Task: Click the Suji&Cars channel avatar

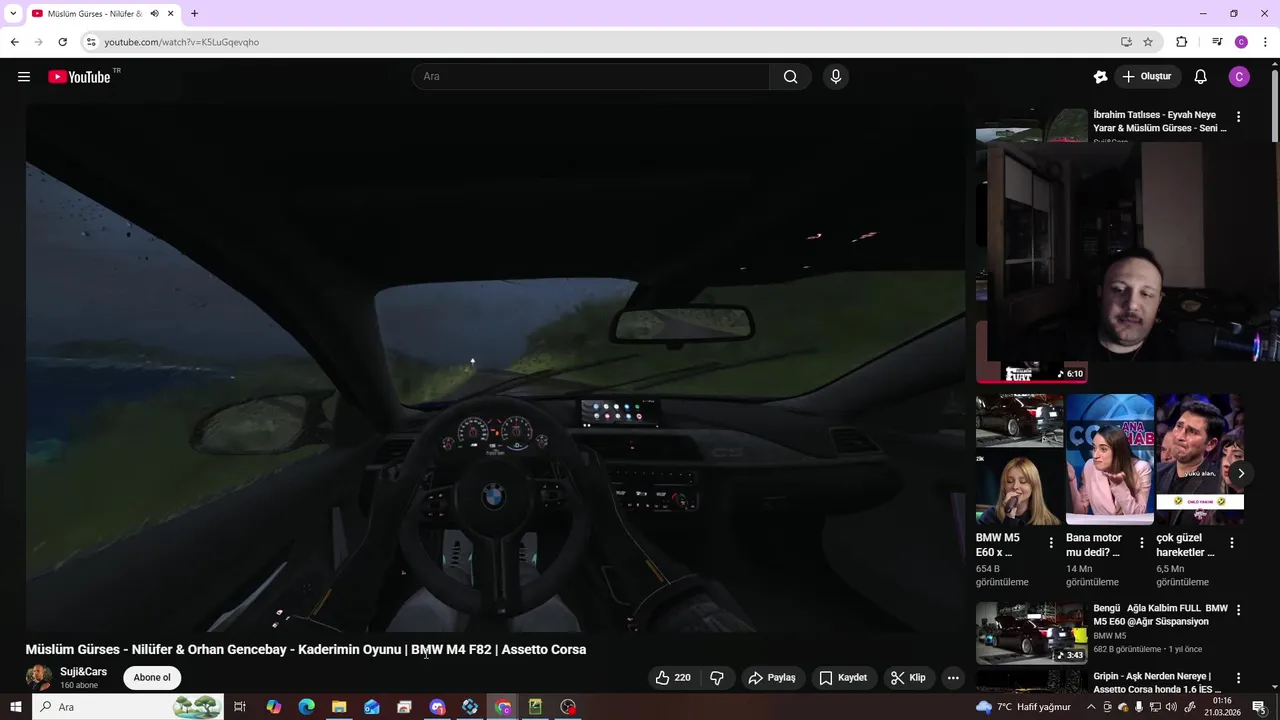Action: [x=39, y=677]
